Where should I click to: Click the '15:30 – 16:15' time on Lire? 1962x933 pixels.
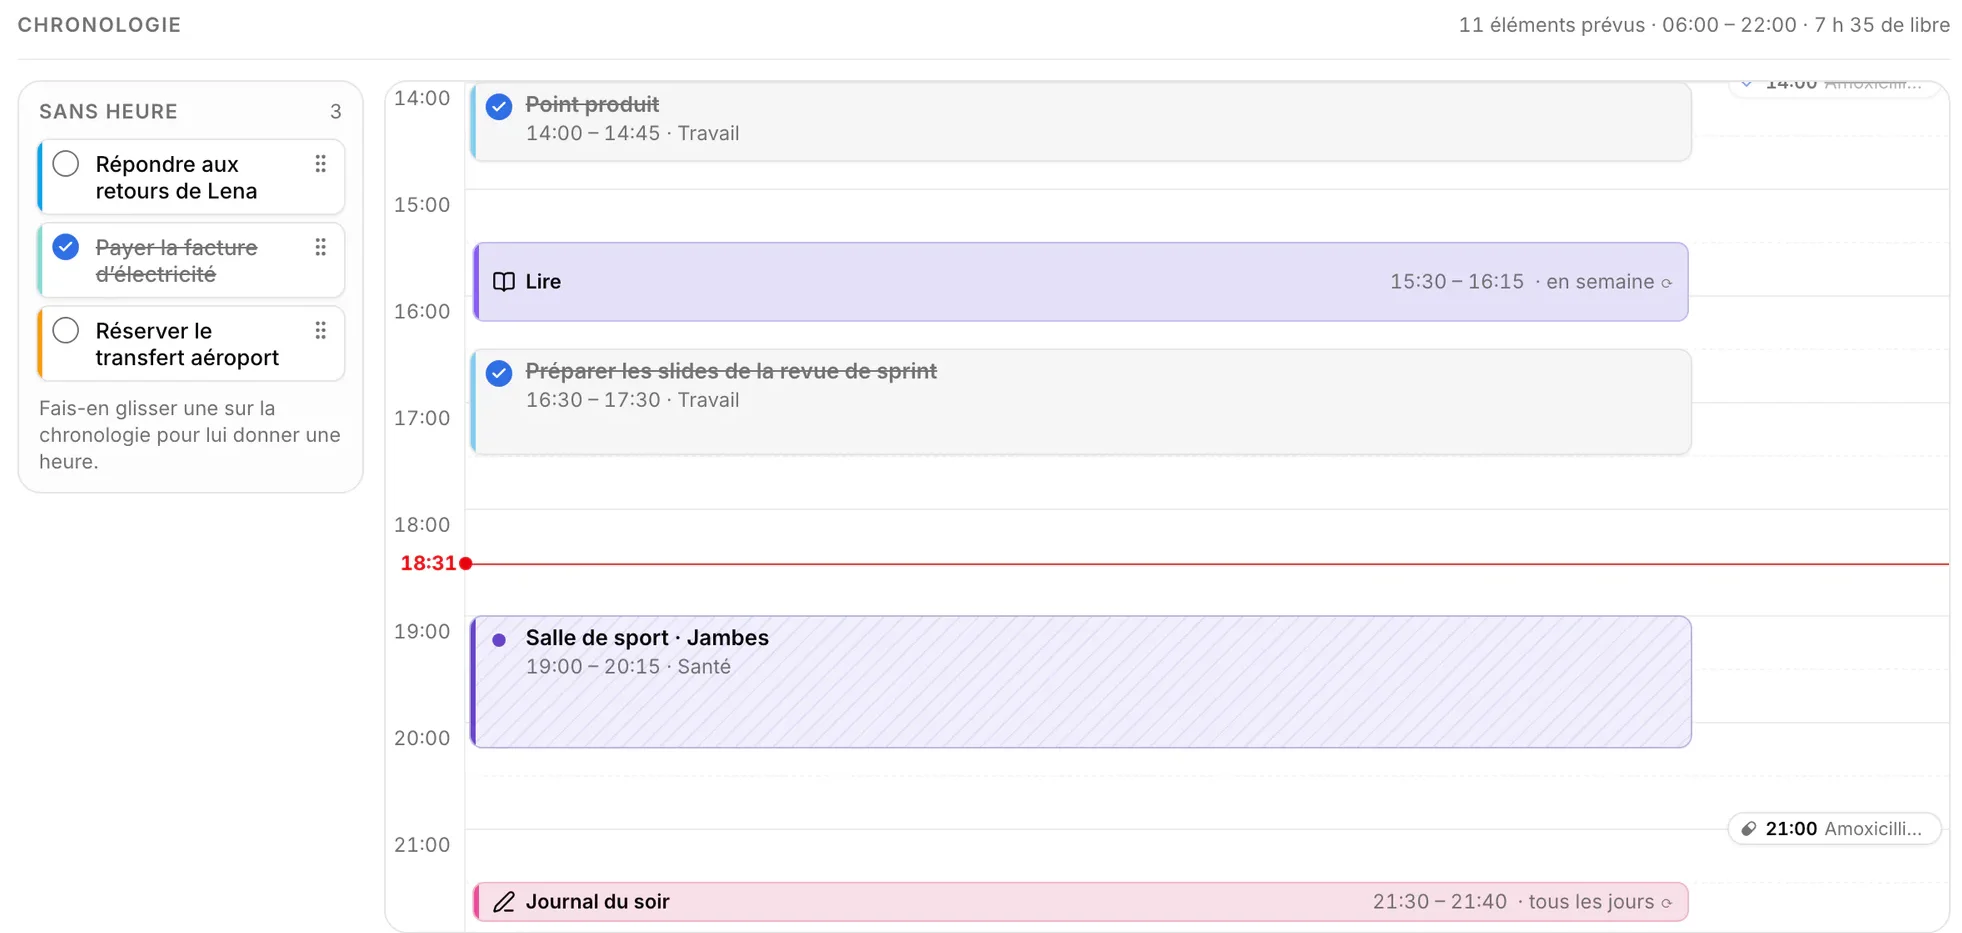[x=1456, y=282]
